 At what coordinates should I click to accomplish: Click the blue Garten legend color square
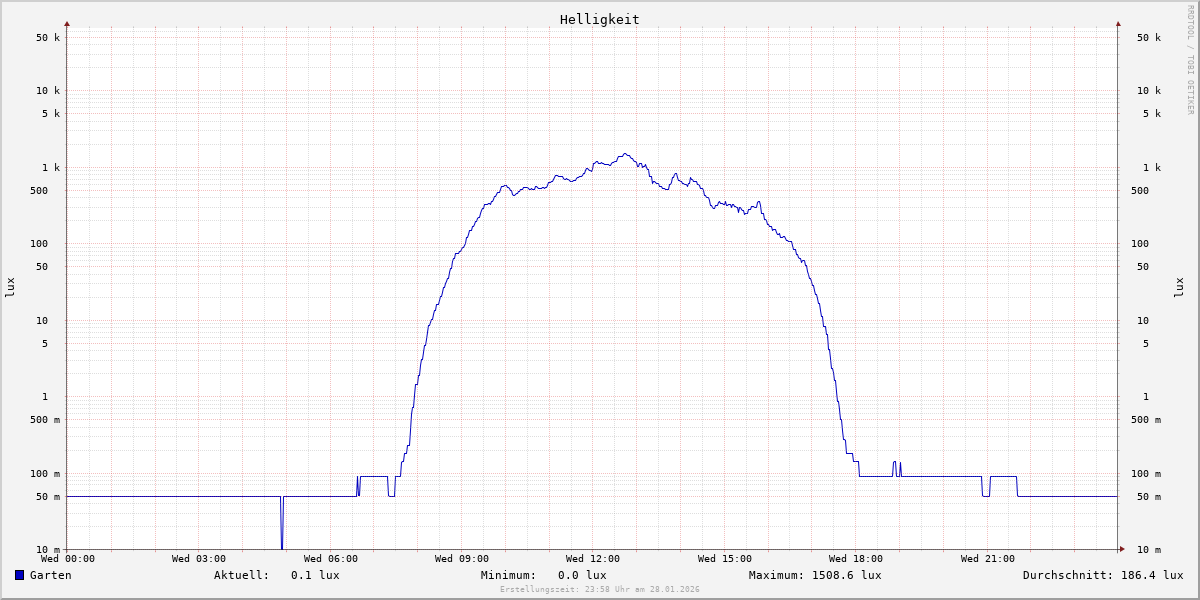[19, 575]
